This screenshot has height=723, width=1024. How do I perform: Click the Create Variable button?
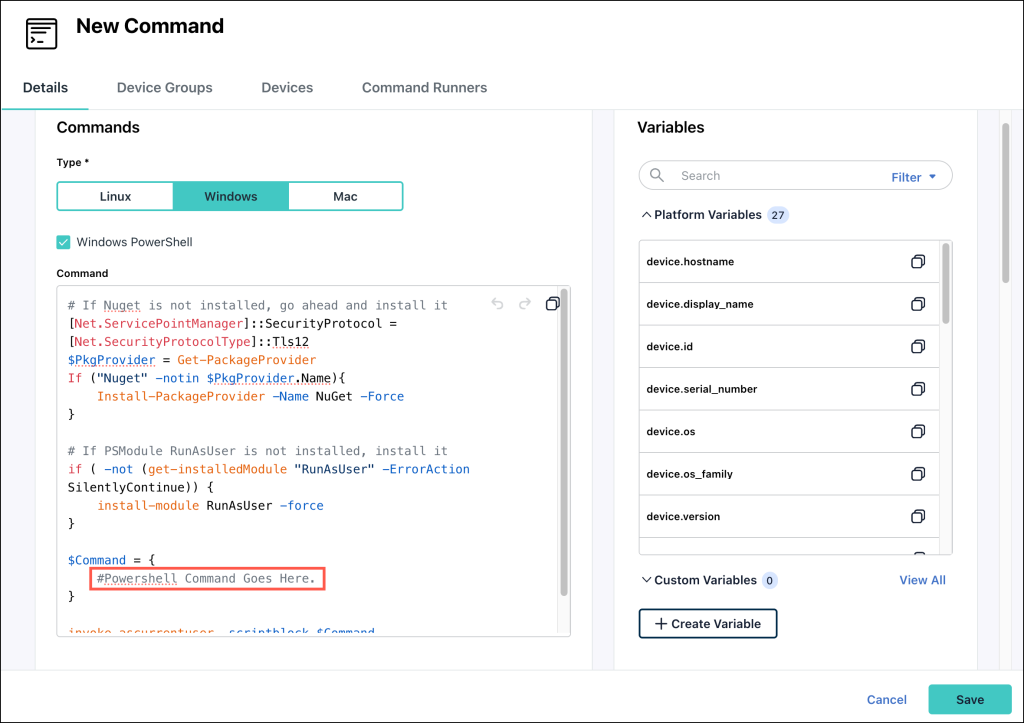[x=707, y=624]
